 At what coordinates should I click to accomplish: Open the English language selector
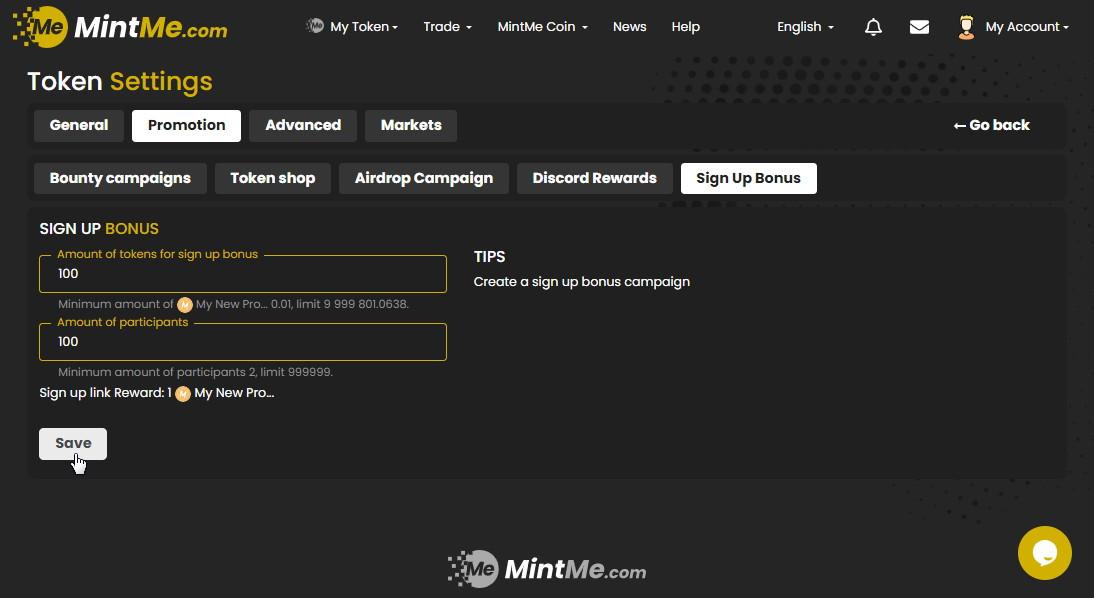805,27
